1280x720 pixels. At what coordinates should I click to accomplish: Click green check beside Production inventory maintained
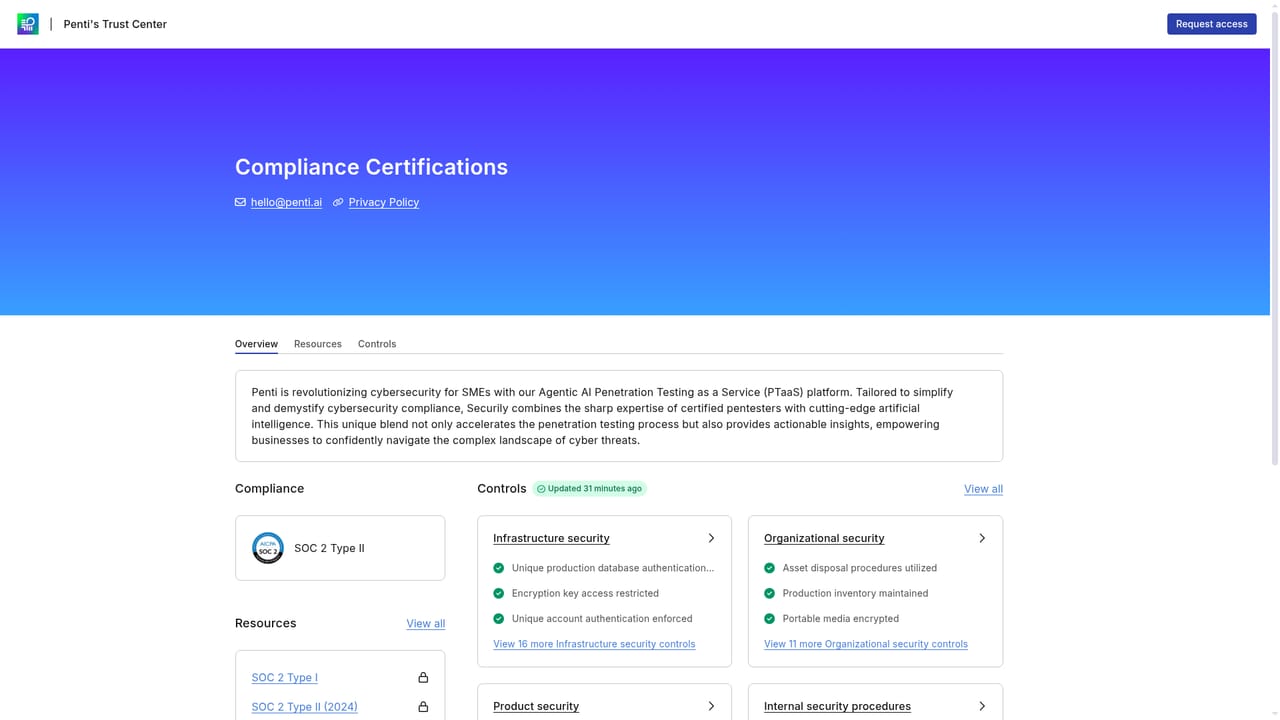click(x=770, y=593)
